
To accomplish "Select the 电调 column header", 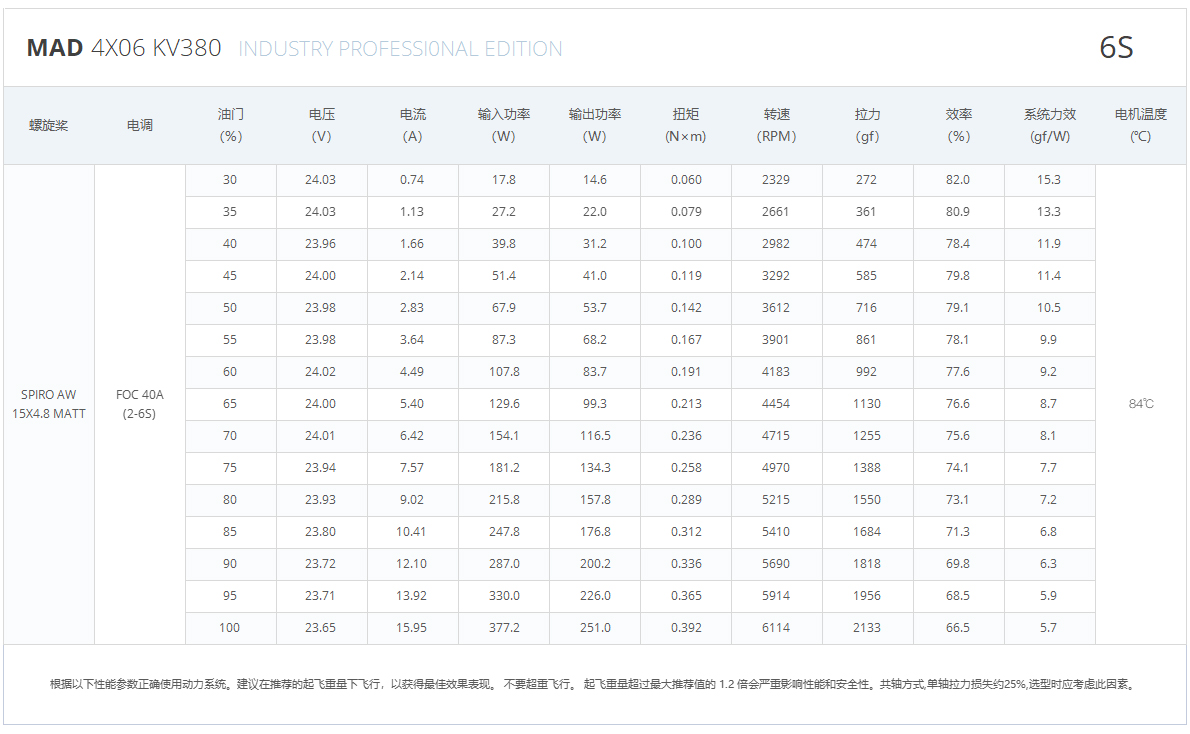I will tap(140, 125).
